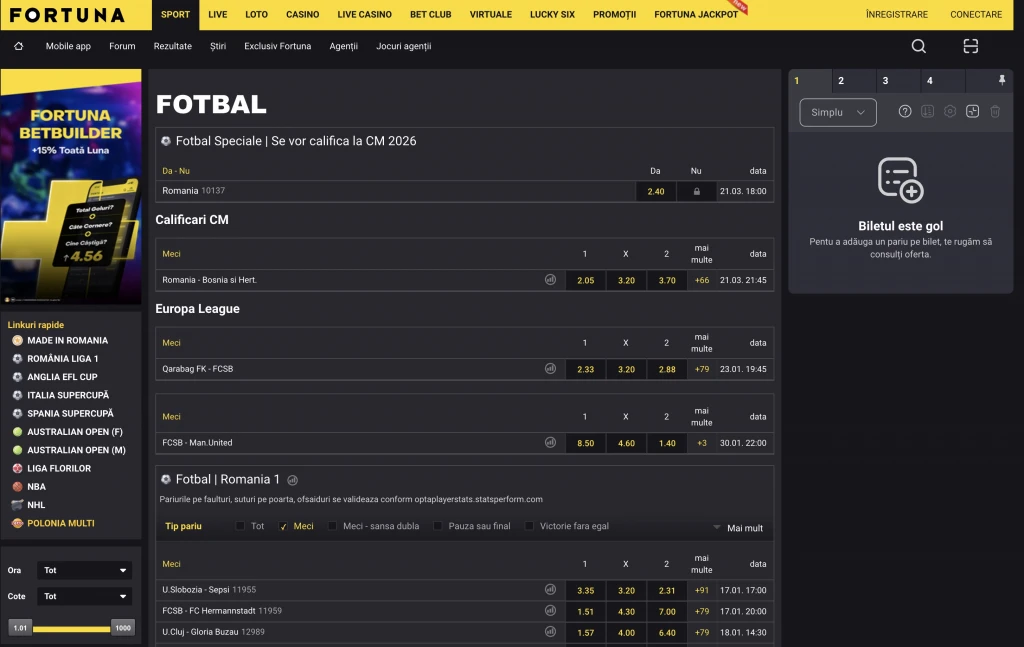1024x647 pixels.
Task: Pin the bet slip panel
Action: click(x=1002, y=80)
